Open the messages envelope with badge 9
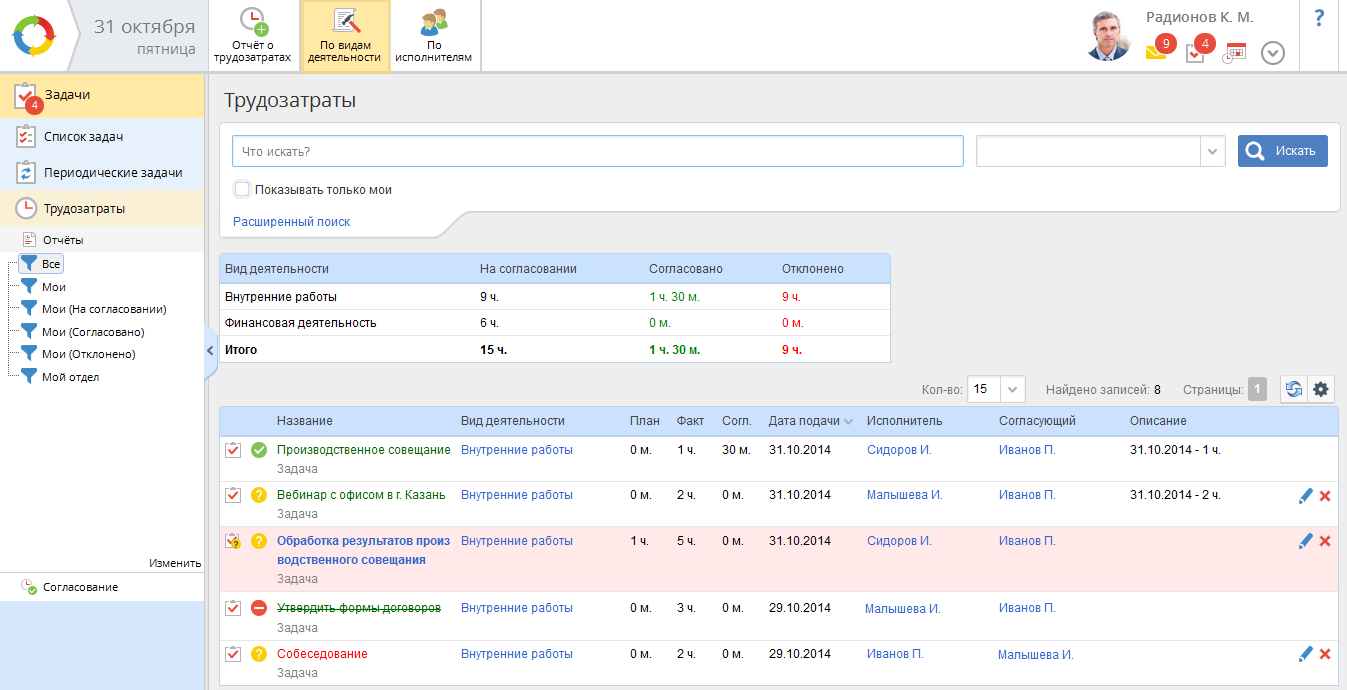This screenshot has width=1347, height=690. [1156, 52]
